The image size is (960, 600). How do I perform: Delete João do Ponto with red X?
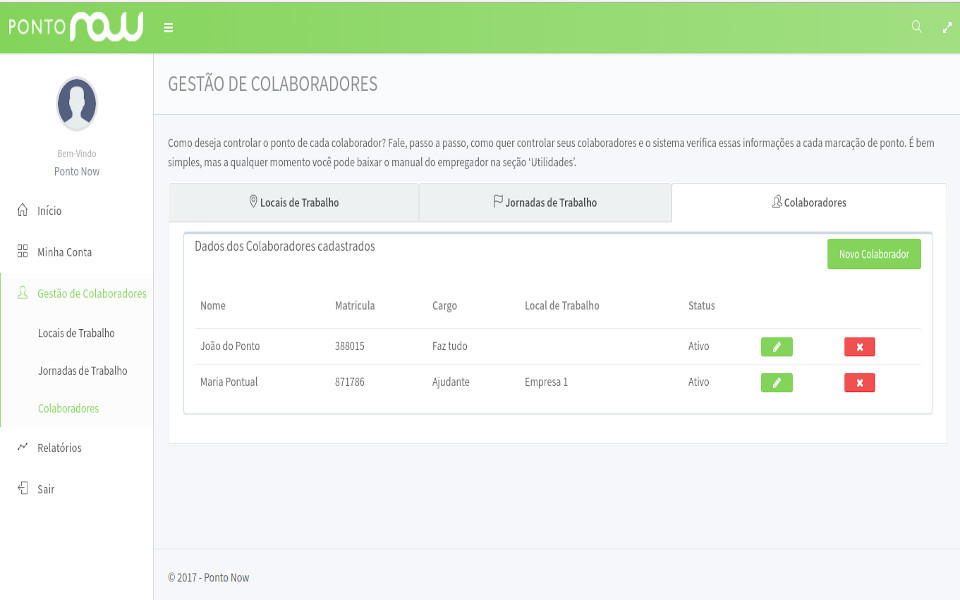point(860,347)
